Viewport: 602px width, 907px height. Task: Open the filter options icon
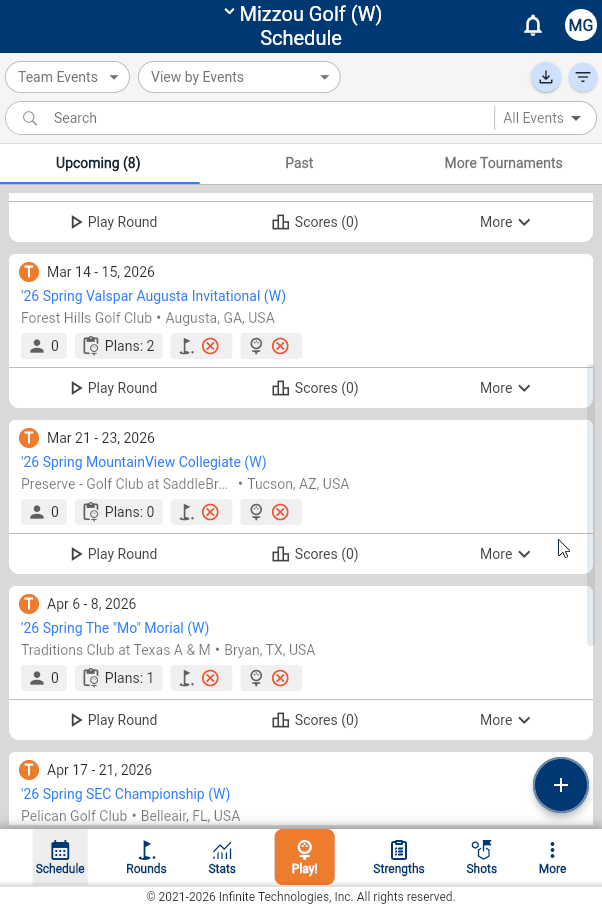tap(582, 77)
